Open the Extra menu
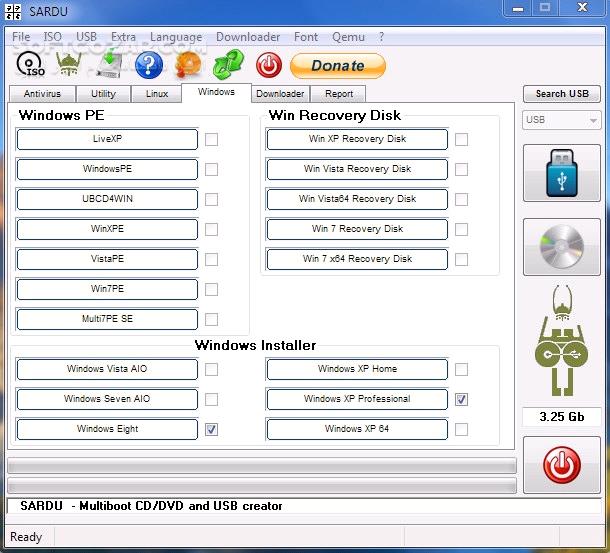Screen dimensions: 610x553 point(123,37)
